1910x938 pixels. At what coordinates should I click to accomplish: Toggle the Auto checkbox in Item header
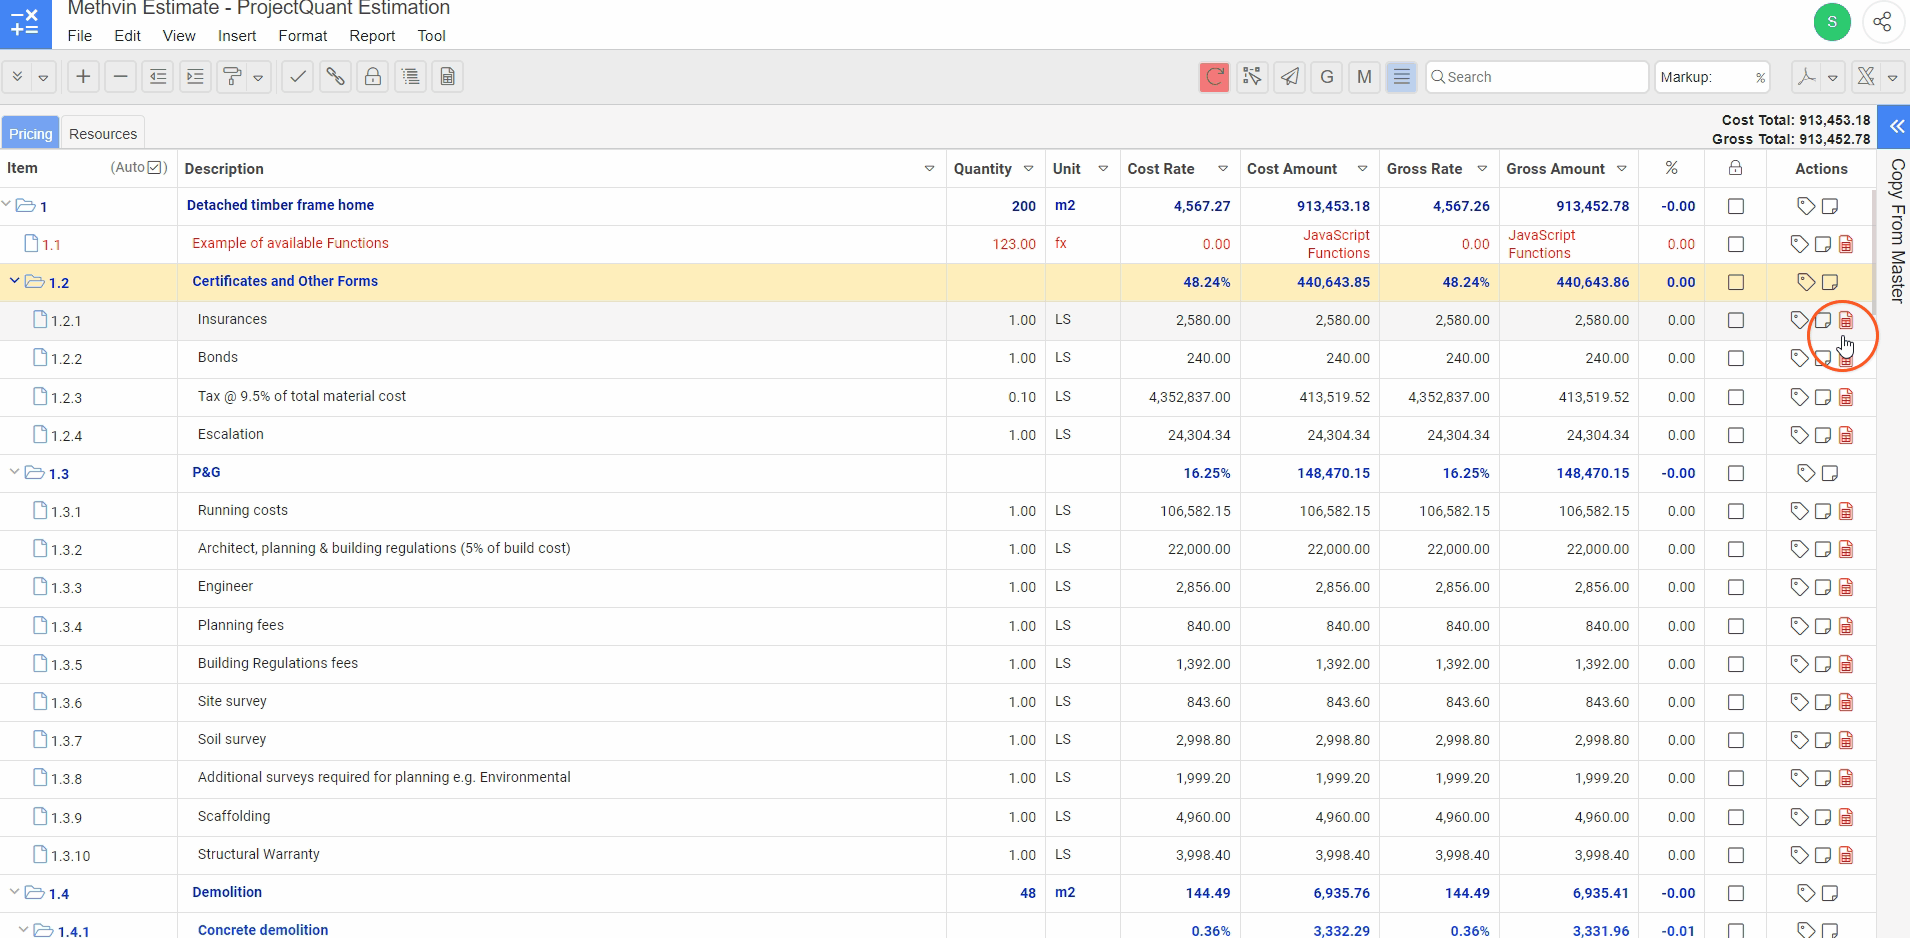tap(156, 168)
